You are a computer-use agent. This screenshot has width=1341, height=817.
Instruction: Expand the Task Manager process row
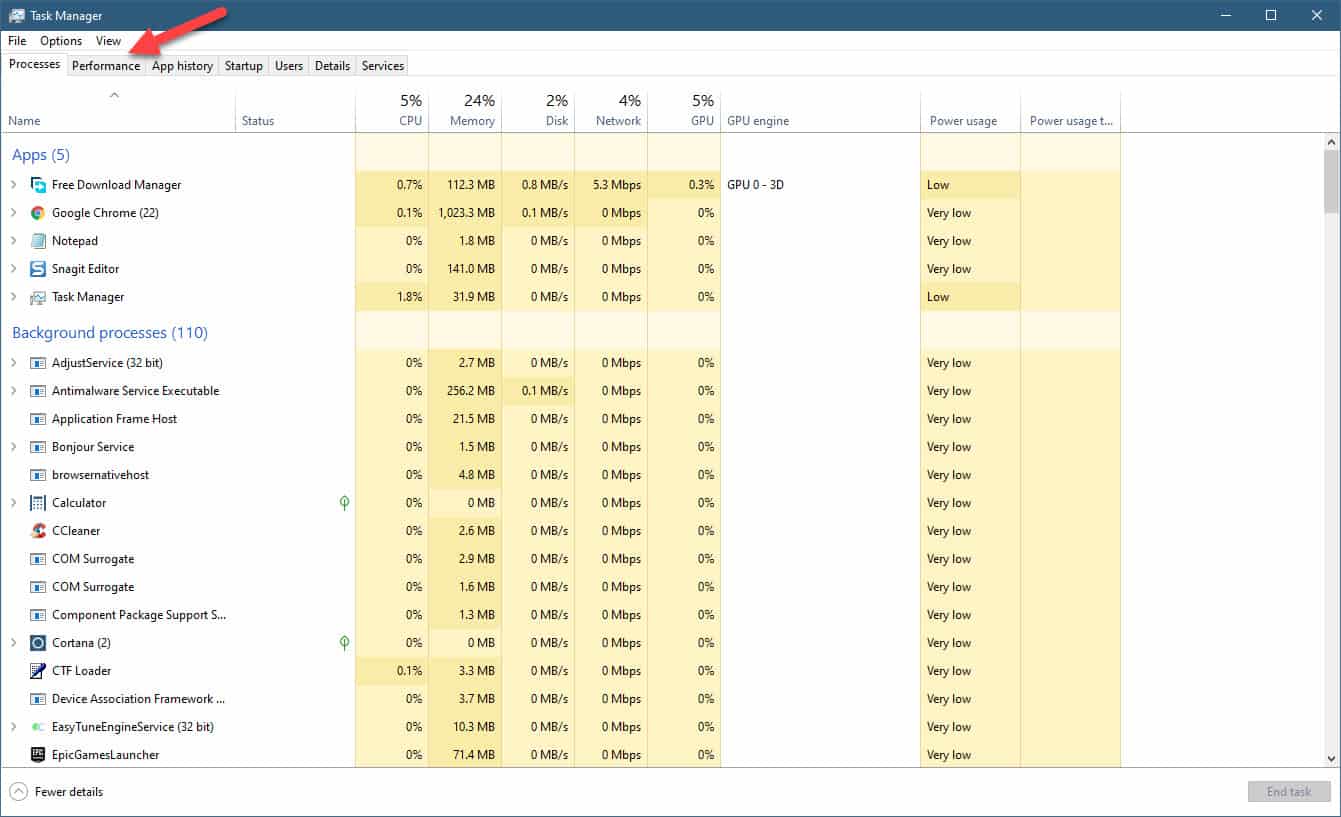(14, 297)
